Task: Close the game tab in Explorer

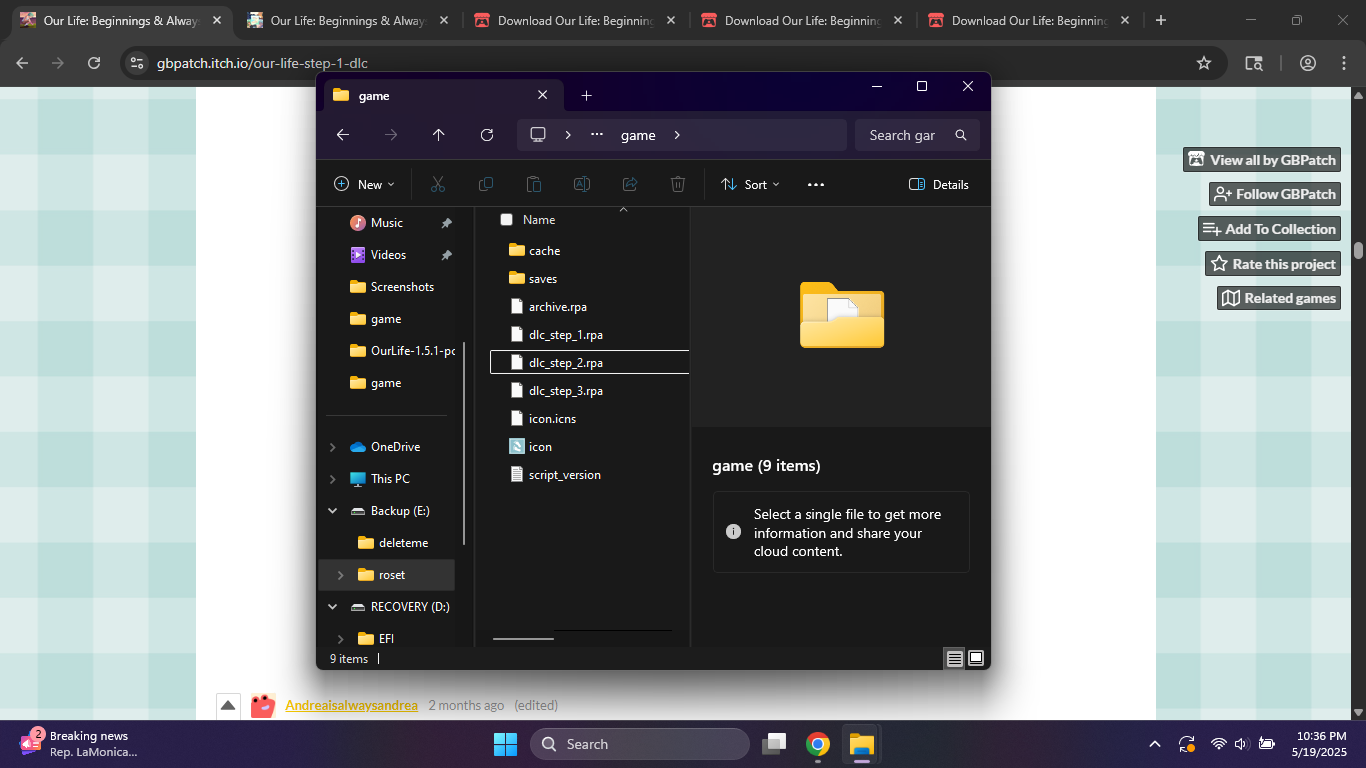Action: click(x=542, y=95)
